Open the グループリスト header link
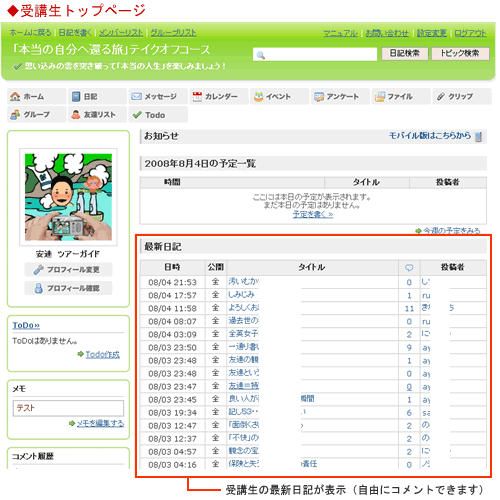Screen dimensions: 500x500 [173, 33]
